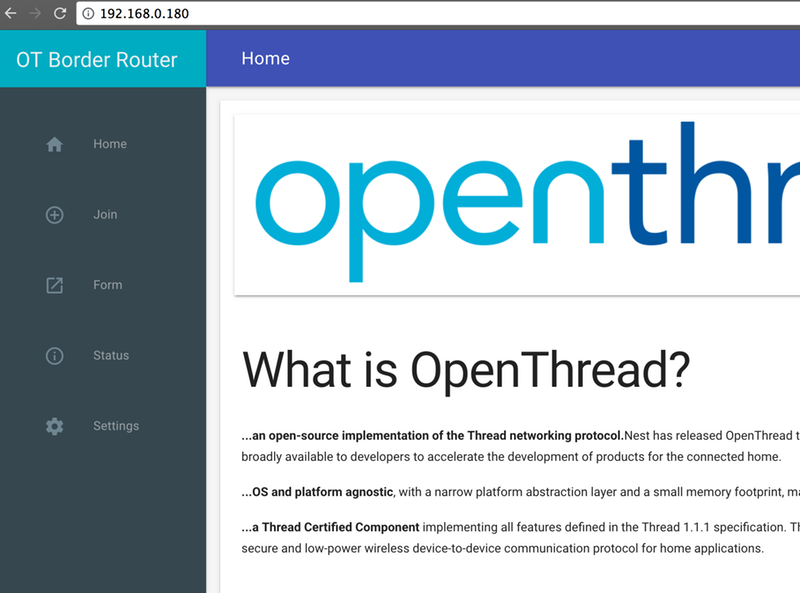Click the browser forward arrow
Viewport: 800px width, 593px height.
[36, 14]
